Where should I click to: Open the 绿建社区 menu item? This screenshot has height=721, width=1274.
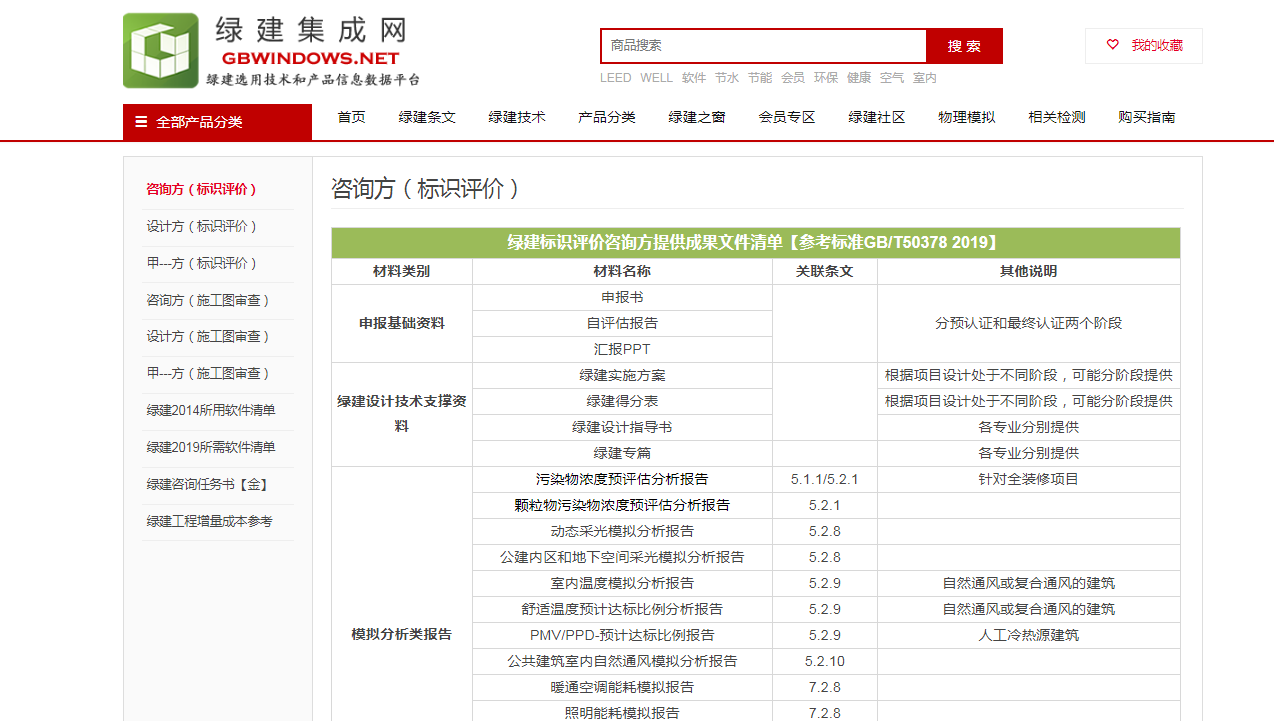pos(875,117)
